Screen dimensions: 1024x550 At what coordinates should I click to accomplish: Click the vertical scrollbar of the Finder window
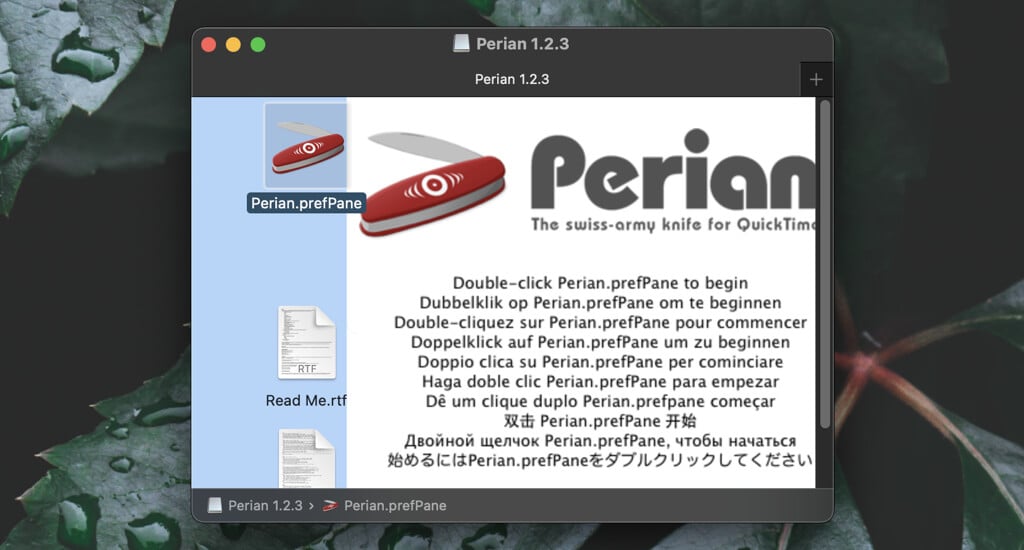pos(825,265)
